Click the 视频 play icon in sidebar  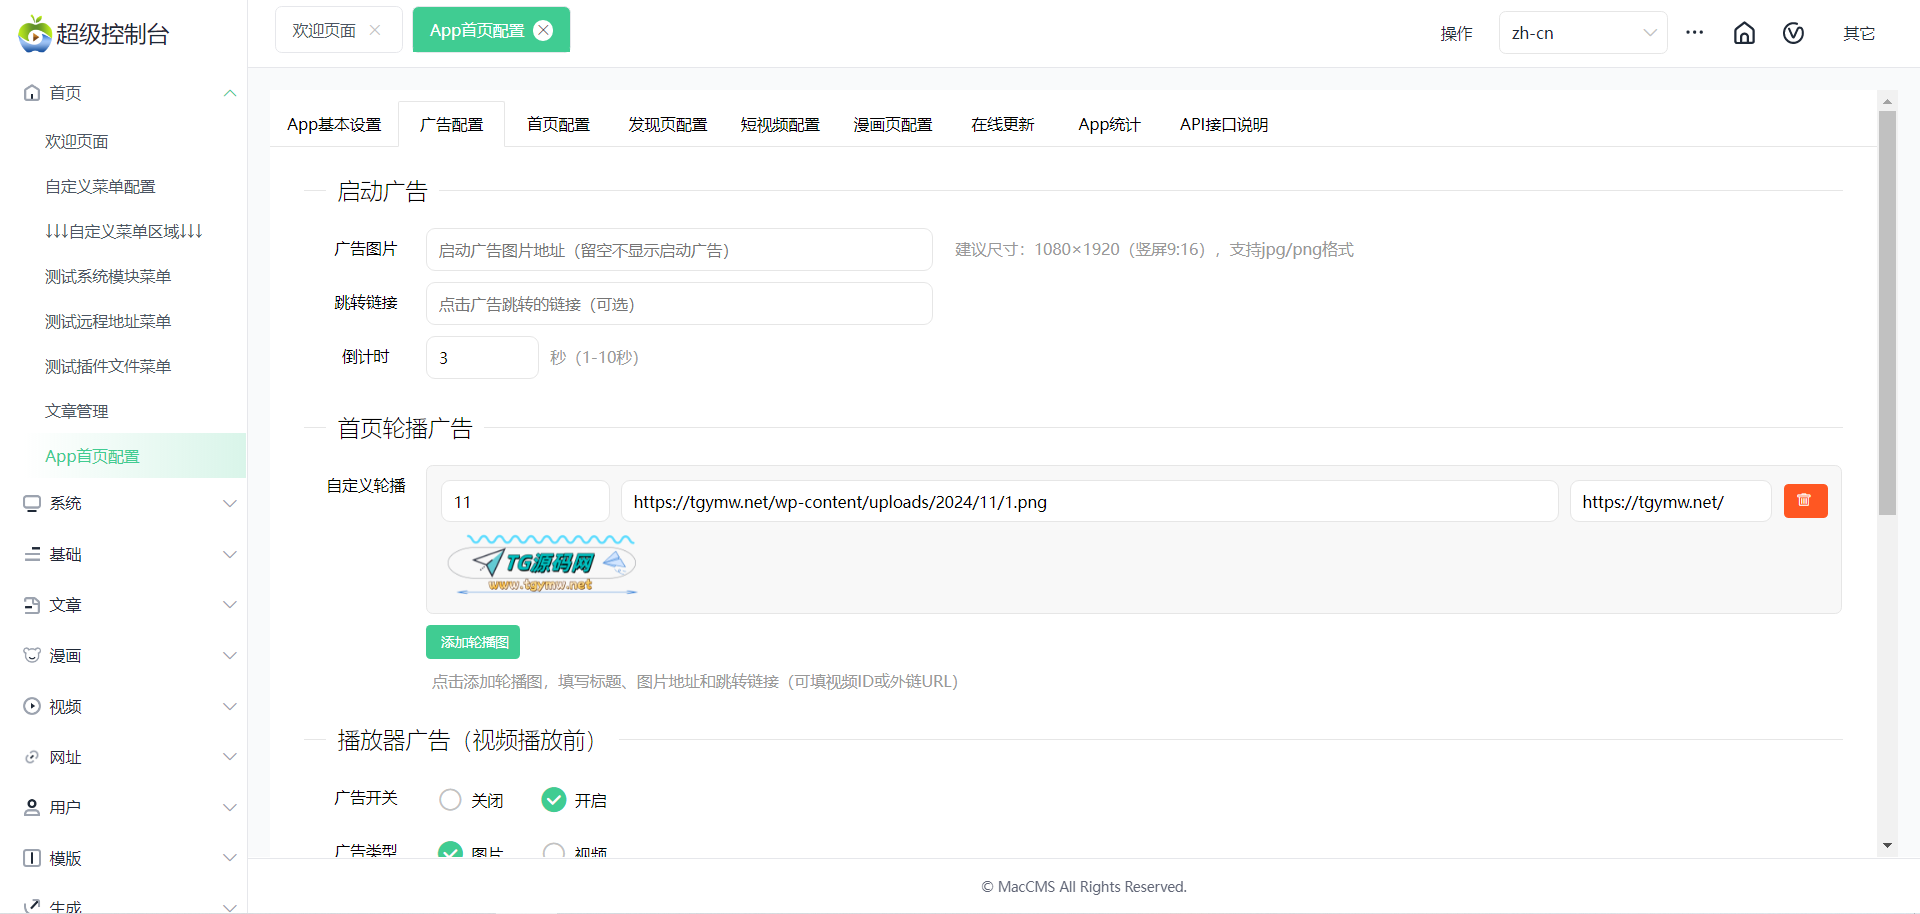click(x=32, y=706)
